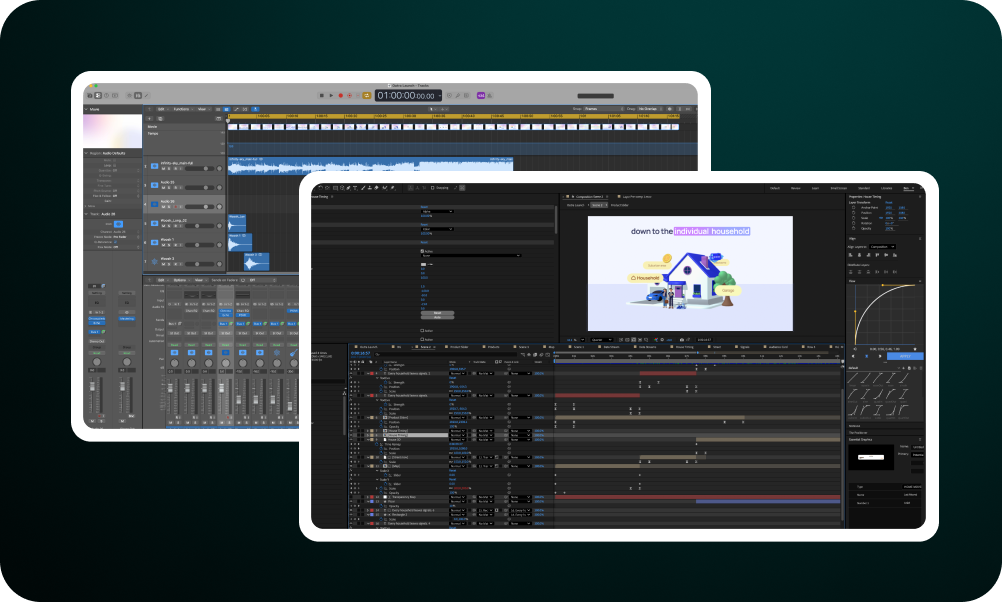Viewport: 1002px width, 602px height.
Task: Toggle the Opacity stopwatch in Properties panel
Action: coord(854,228)
